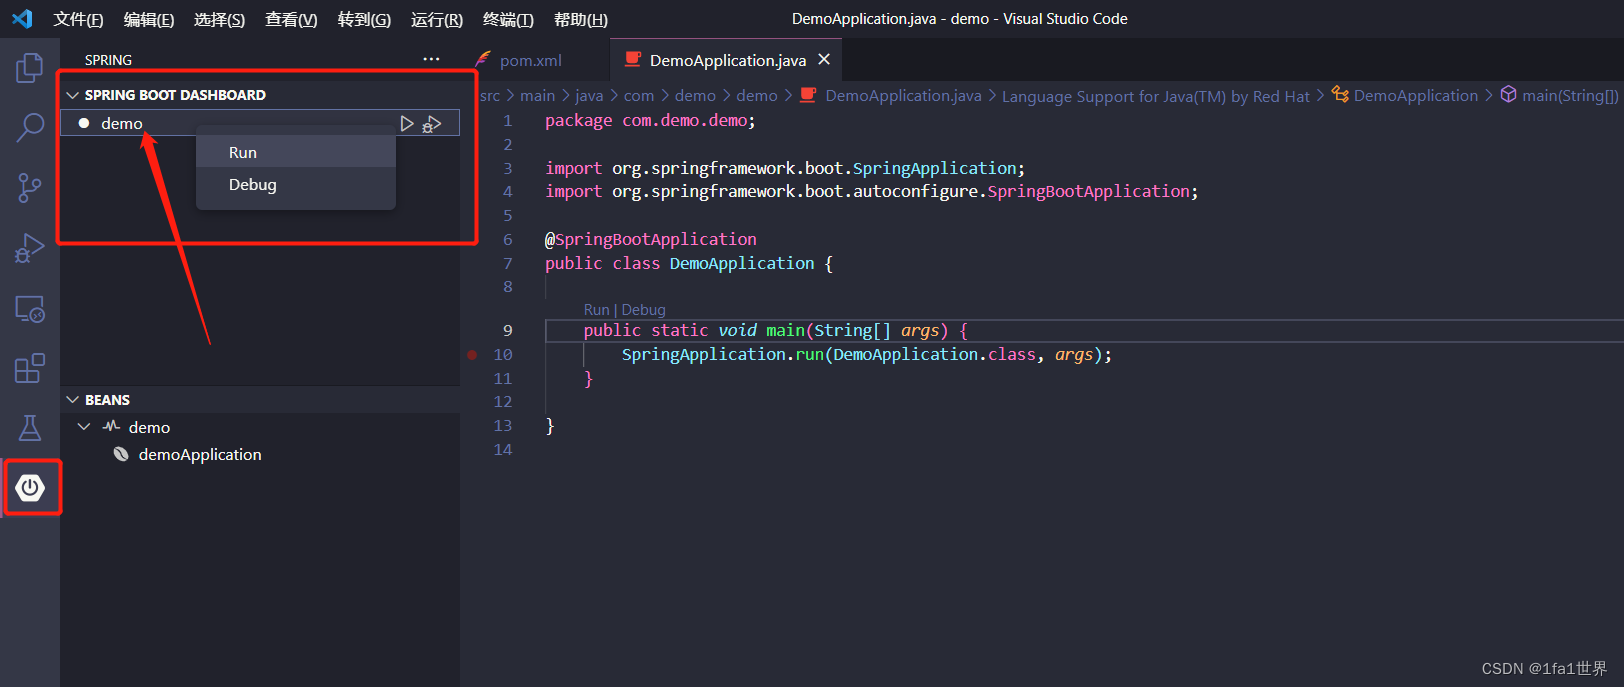Click the run arrow icon for demo app
Image resolution: width=1624 pixels, height=687 pixels.
(x=407, y=123)
